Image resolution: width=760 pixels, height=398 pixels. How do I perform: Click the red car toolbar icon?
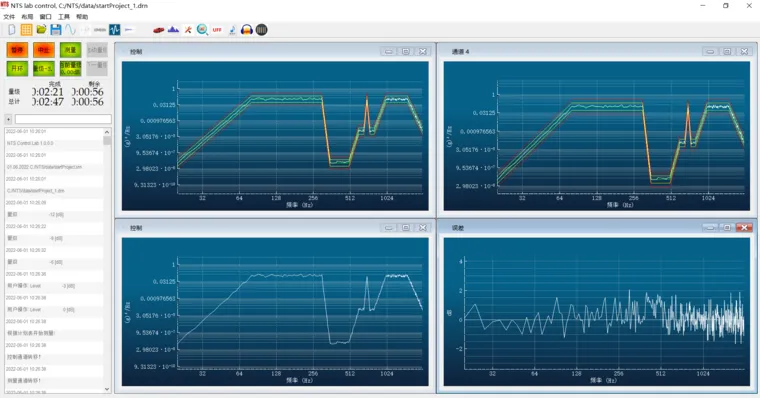pyautogui.click(x=158, y=30)
